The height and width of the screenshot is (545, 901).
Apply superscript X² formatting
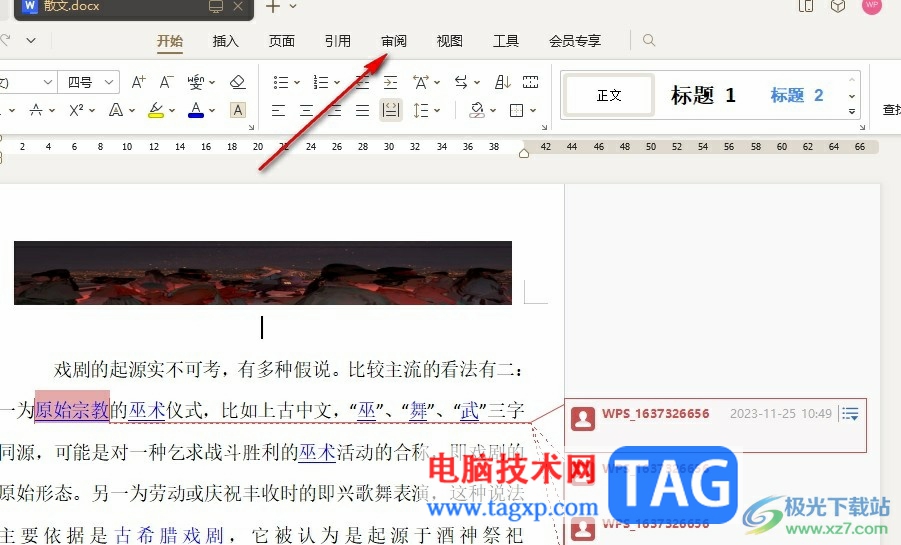(x=76, y=110)
